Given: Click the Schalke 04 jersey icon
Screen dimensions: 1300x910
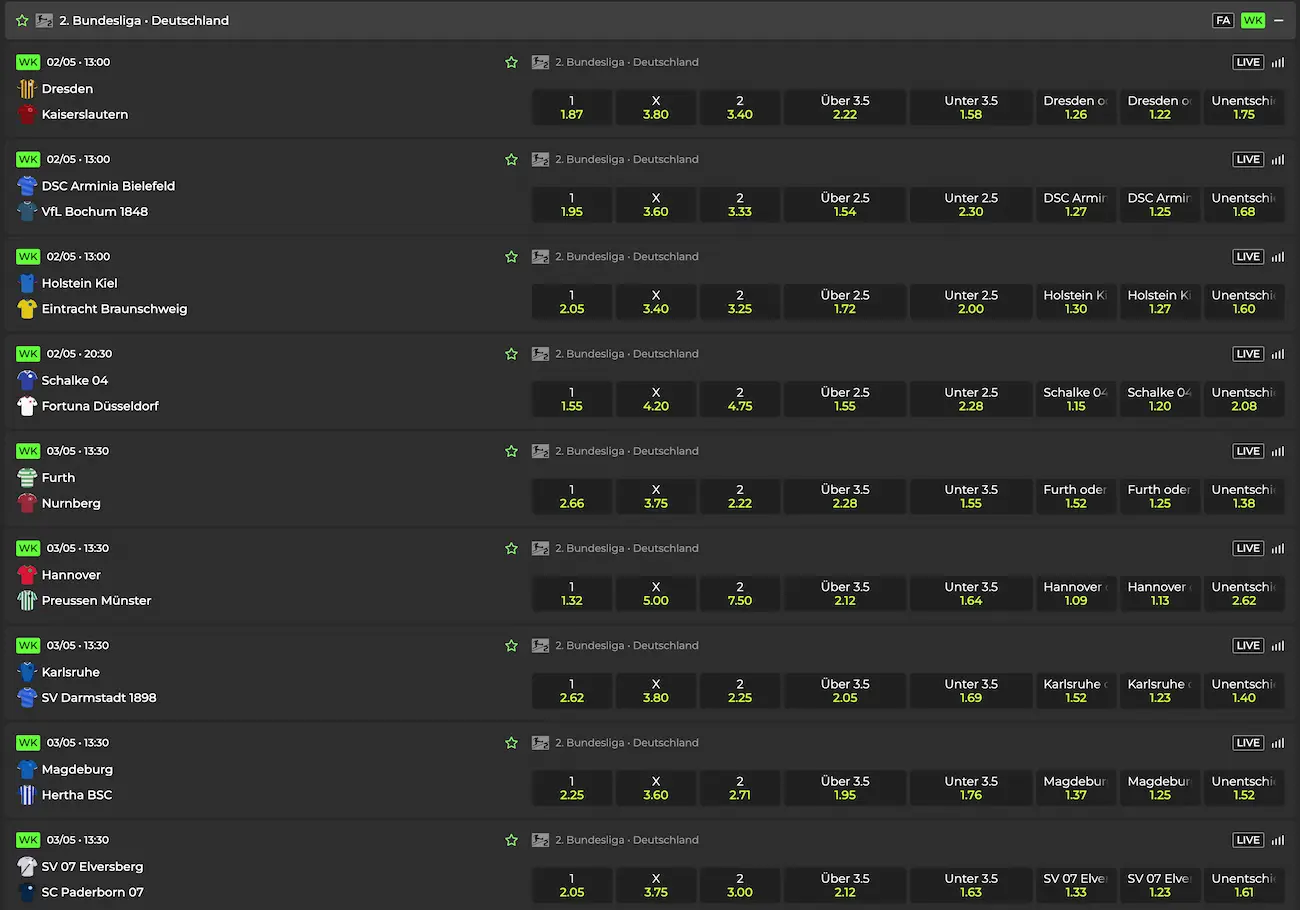Looking at the screenshot, I should [27, 380].
